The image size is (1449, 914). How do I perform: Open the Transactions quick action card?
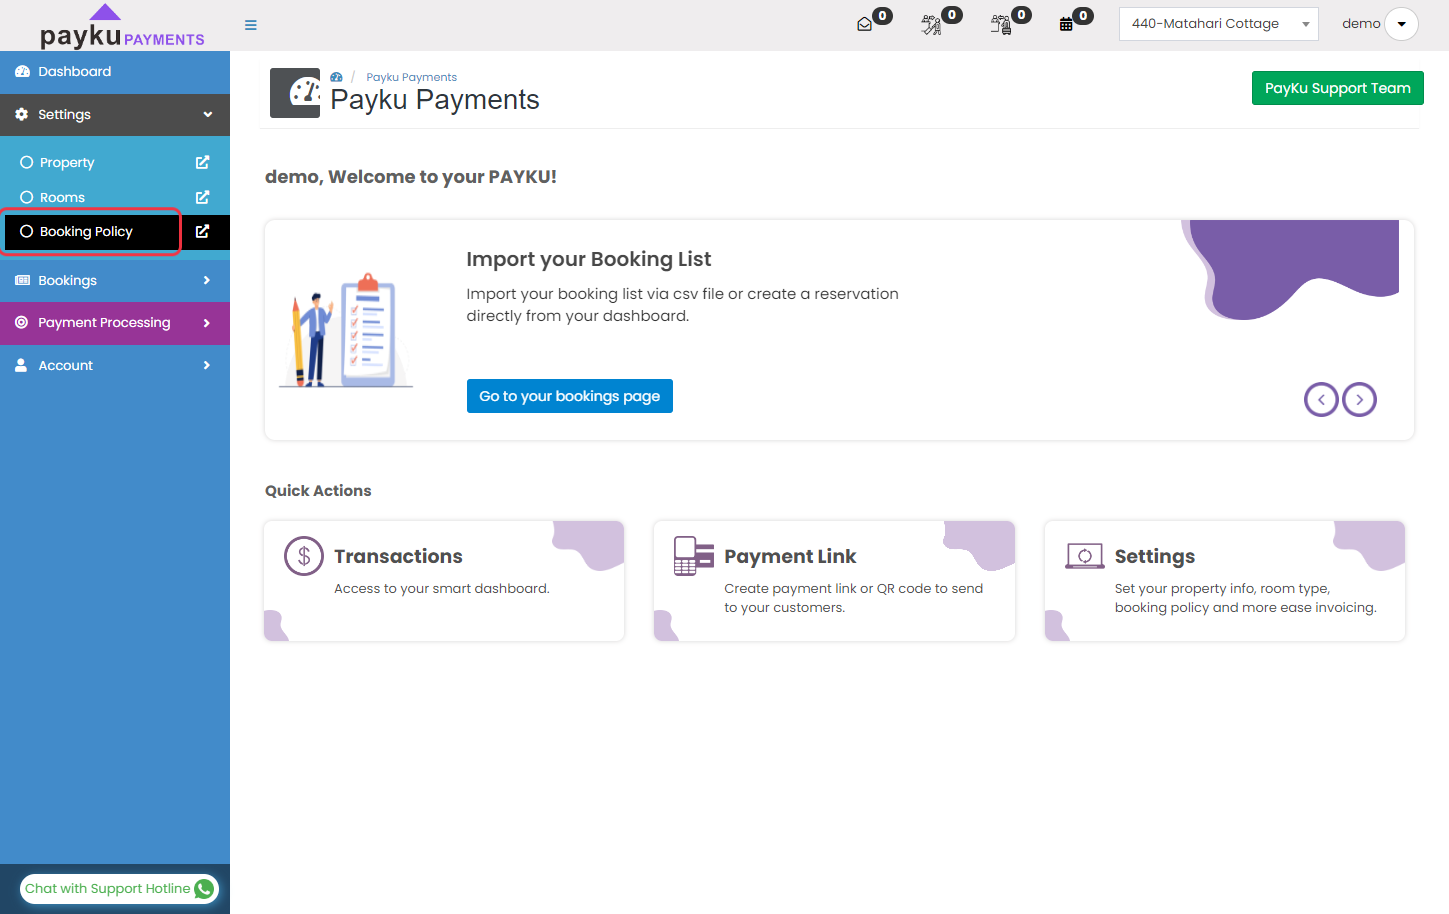(x=444, y=581)
